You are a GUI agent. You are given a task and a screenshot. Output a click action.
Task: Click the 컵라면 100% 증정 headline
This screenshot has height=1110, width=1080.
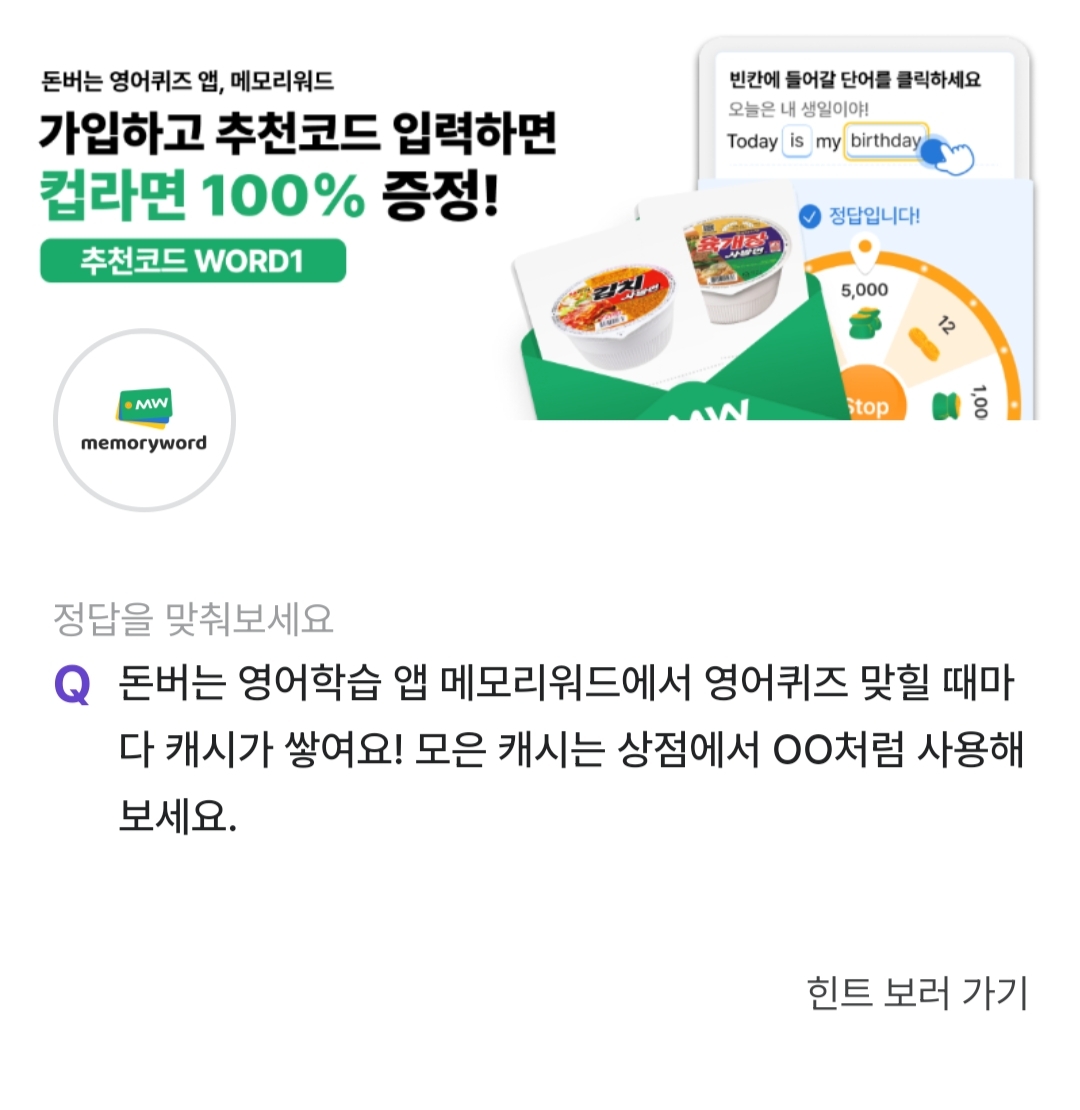[x=270, y=194]
